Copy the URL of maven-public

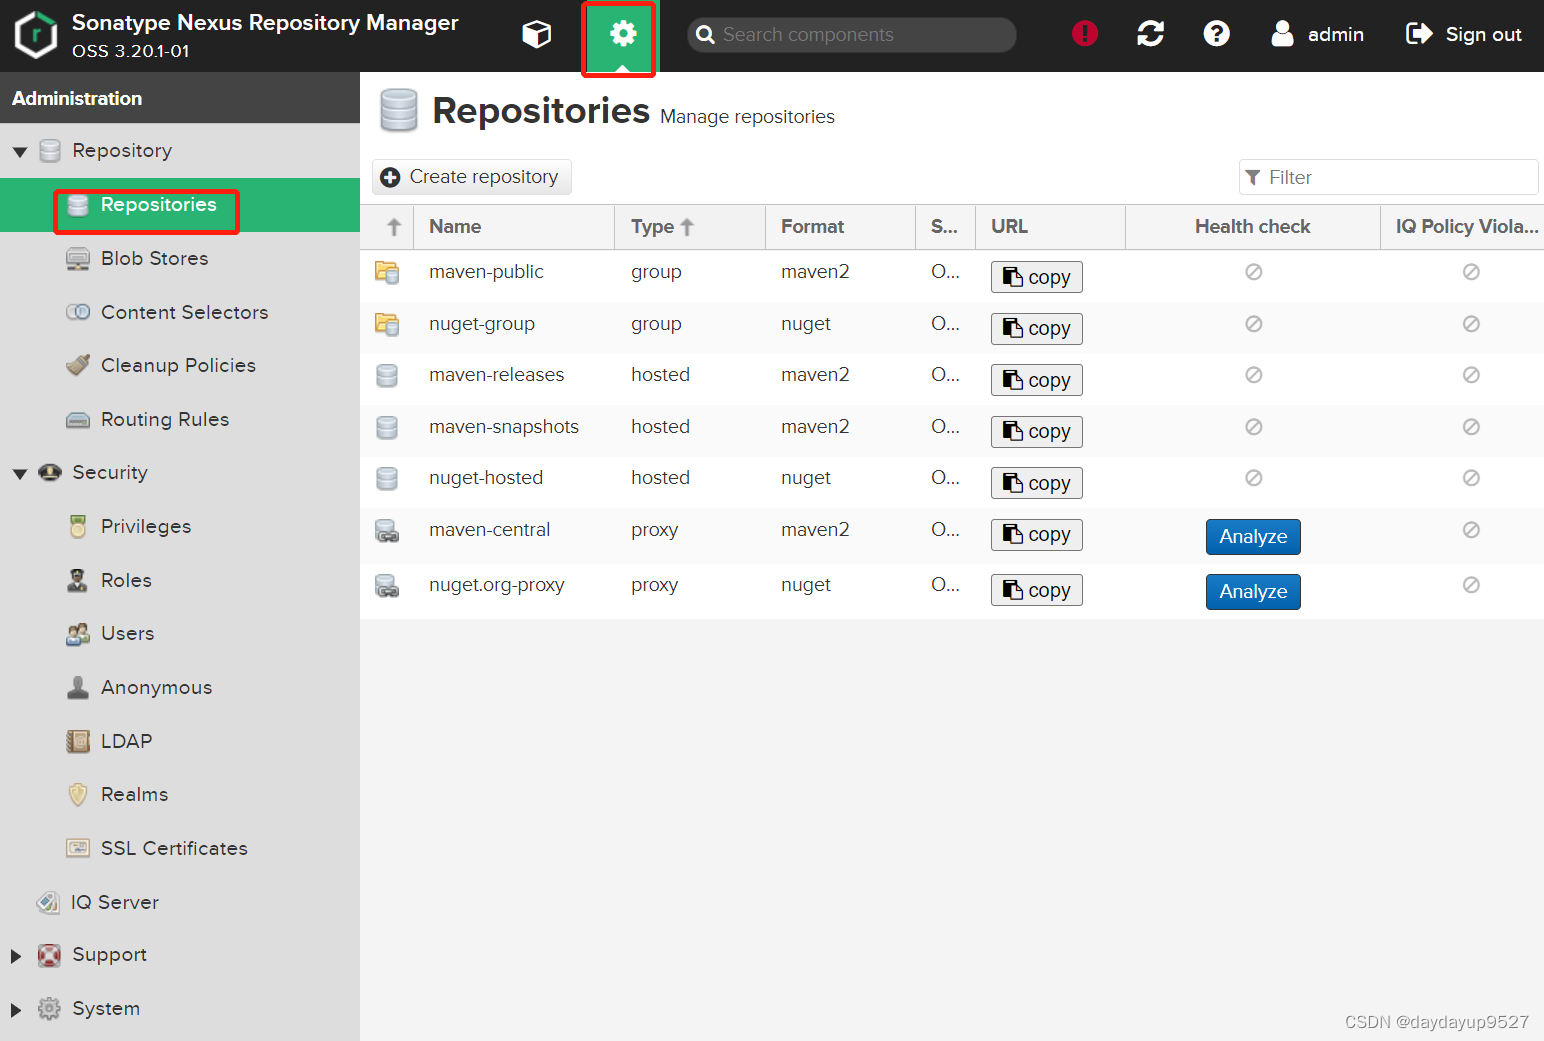coord(1037,277)
